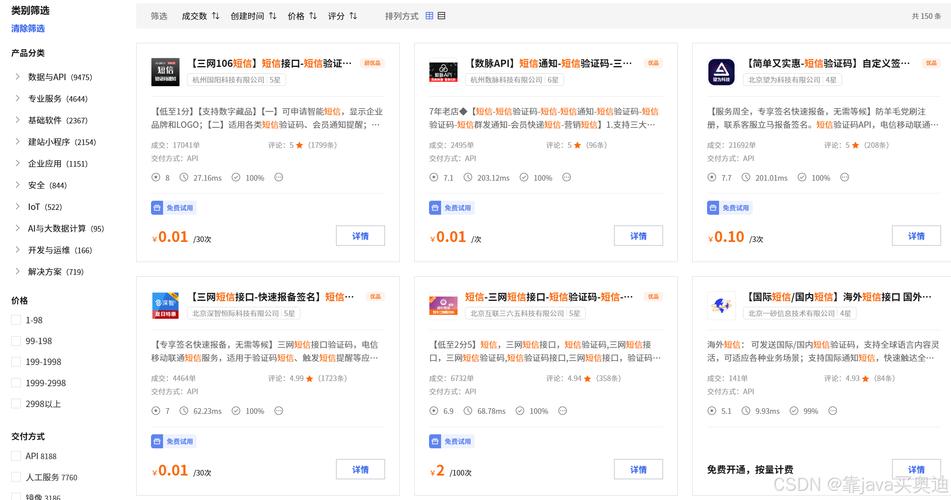Click the 免费试用 badge on 数脉API card
Image resolution: width=951 pixels, height=500 pixels.
[451, 208]
